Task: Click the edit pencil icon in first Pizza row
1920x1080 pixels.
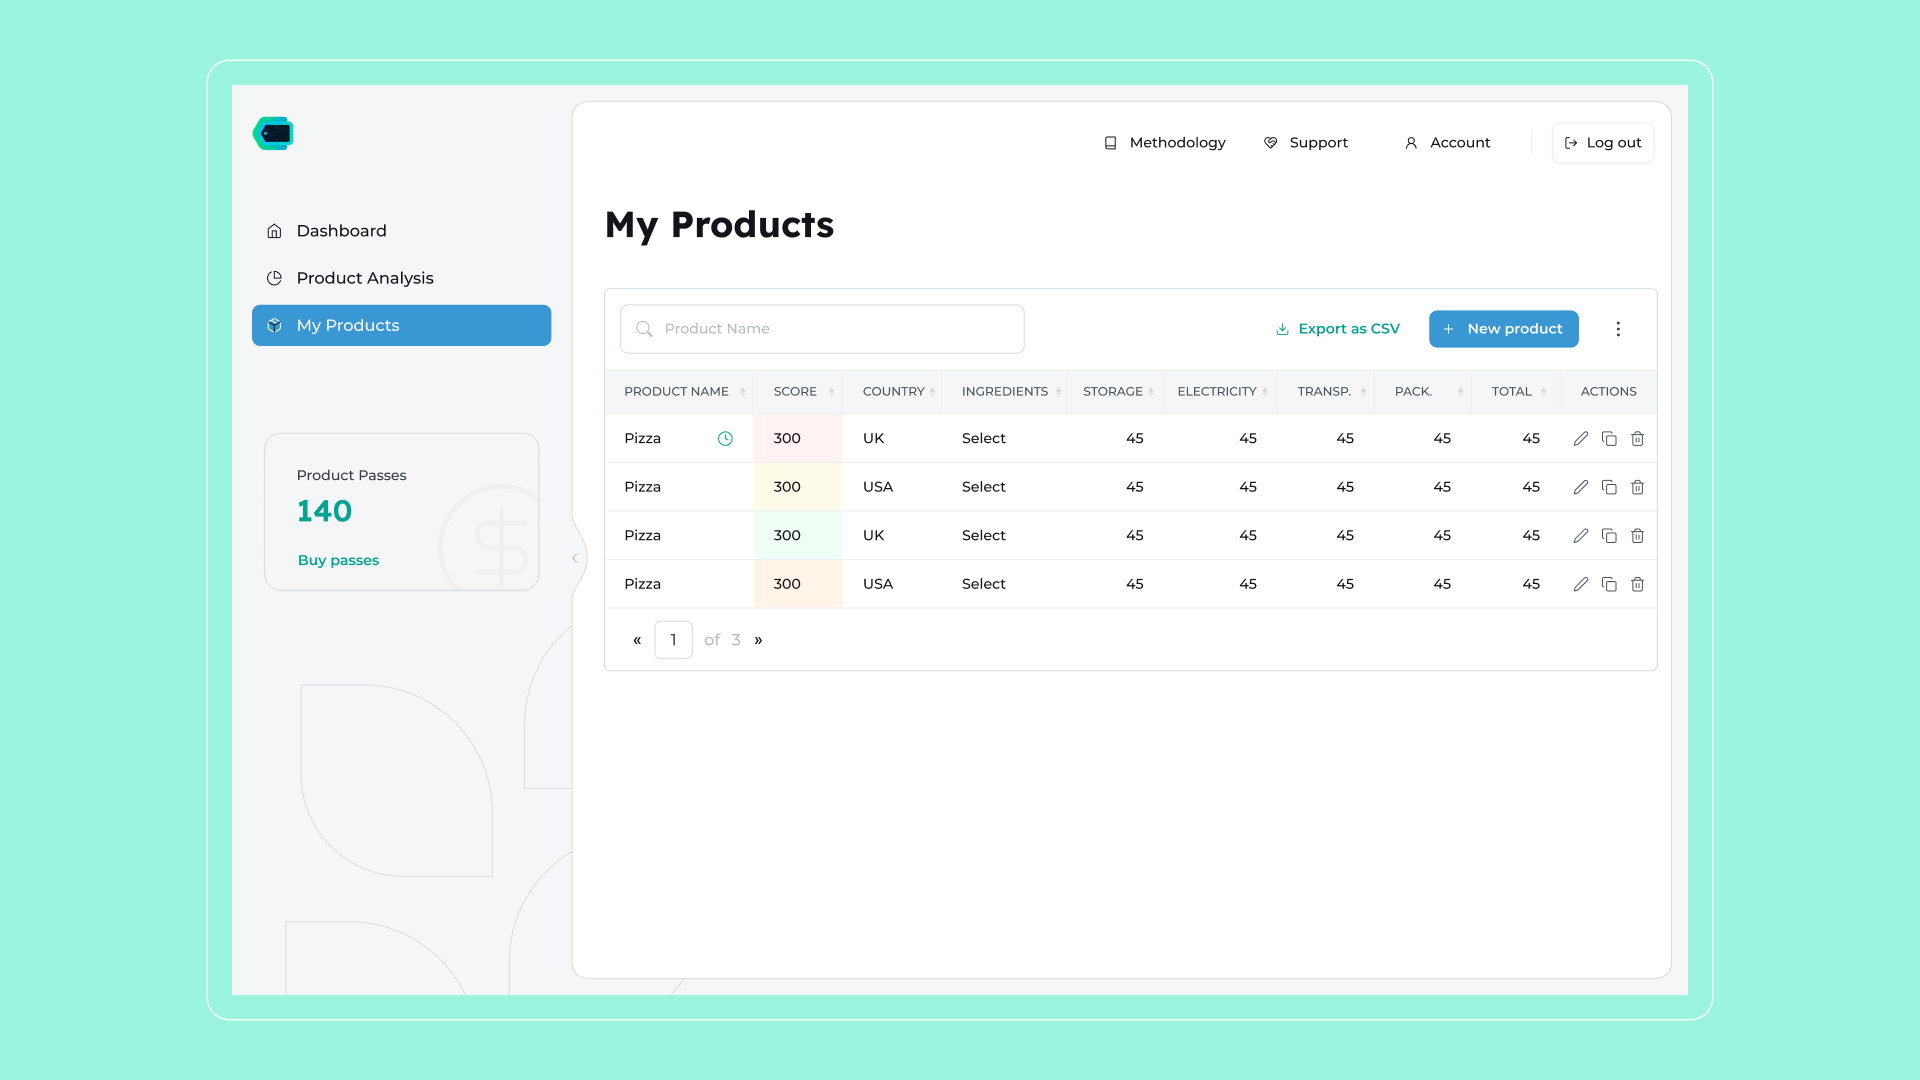Action: [x=1580, y=438]
